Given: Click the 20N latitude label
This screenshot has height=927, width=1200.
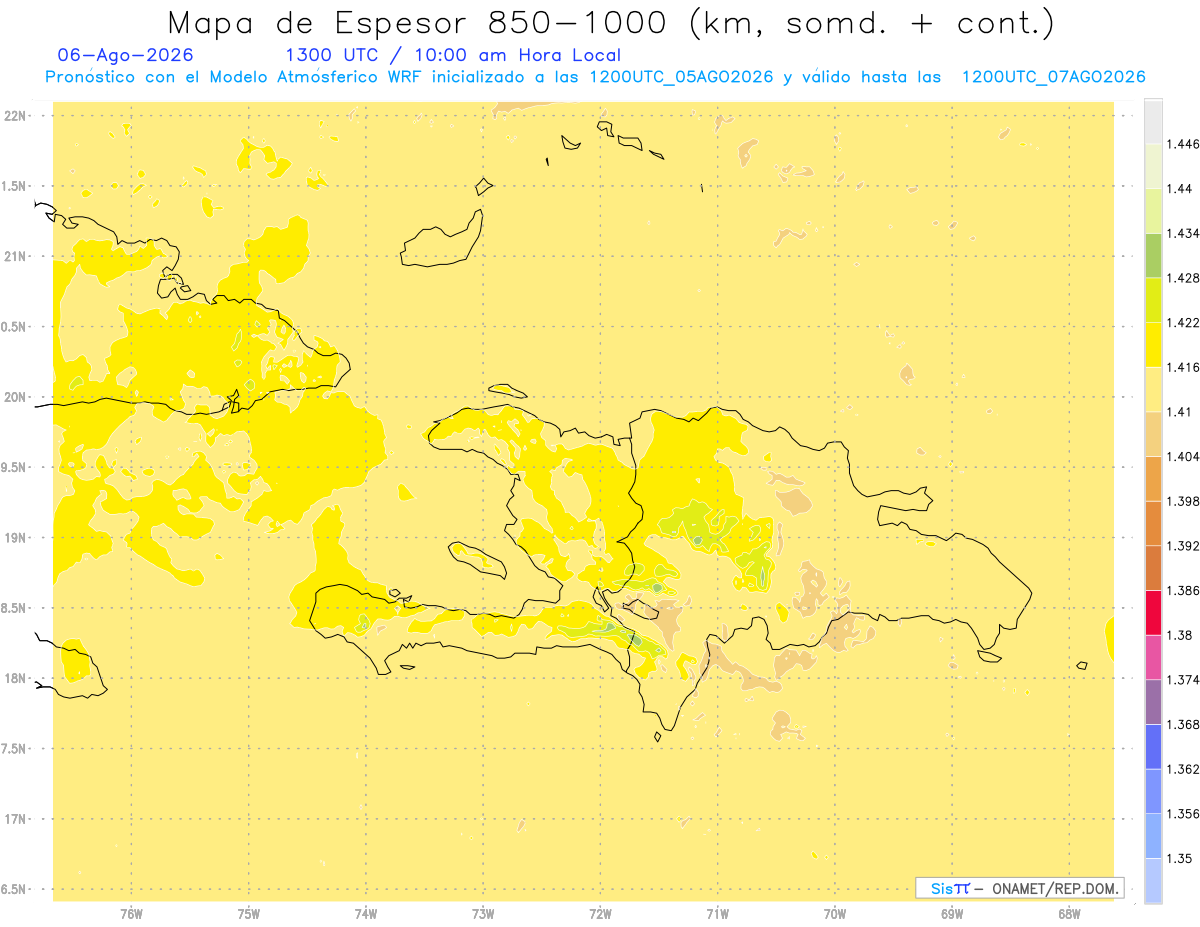Looking at the screenshot, I should point(17,397).
